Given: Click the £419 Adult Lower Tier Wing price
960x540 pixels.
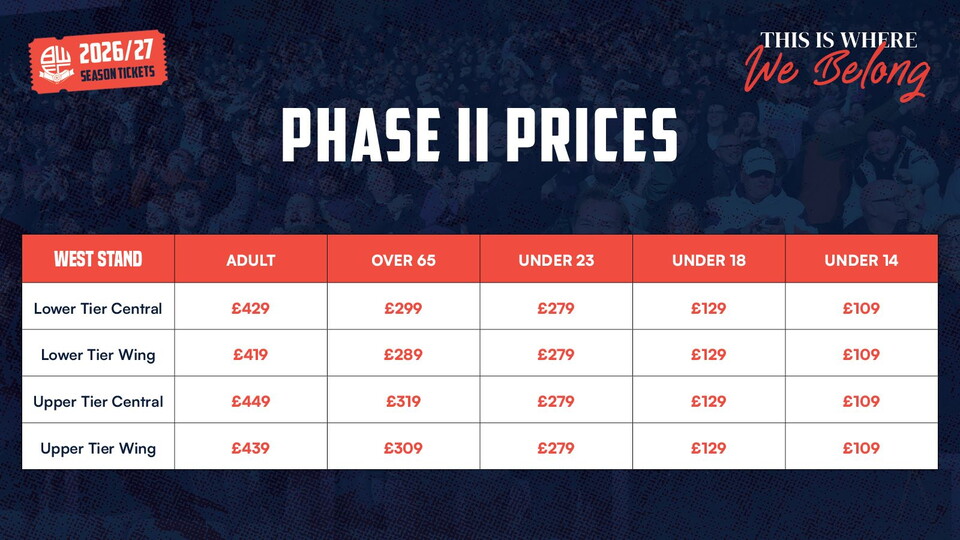Looking at the screenshot, I should (x=250, y=354).
